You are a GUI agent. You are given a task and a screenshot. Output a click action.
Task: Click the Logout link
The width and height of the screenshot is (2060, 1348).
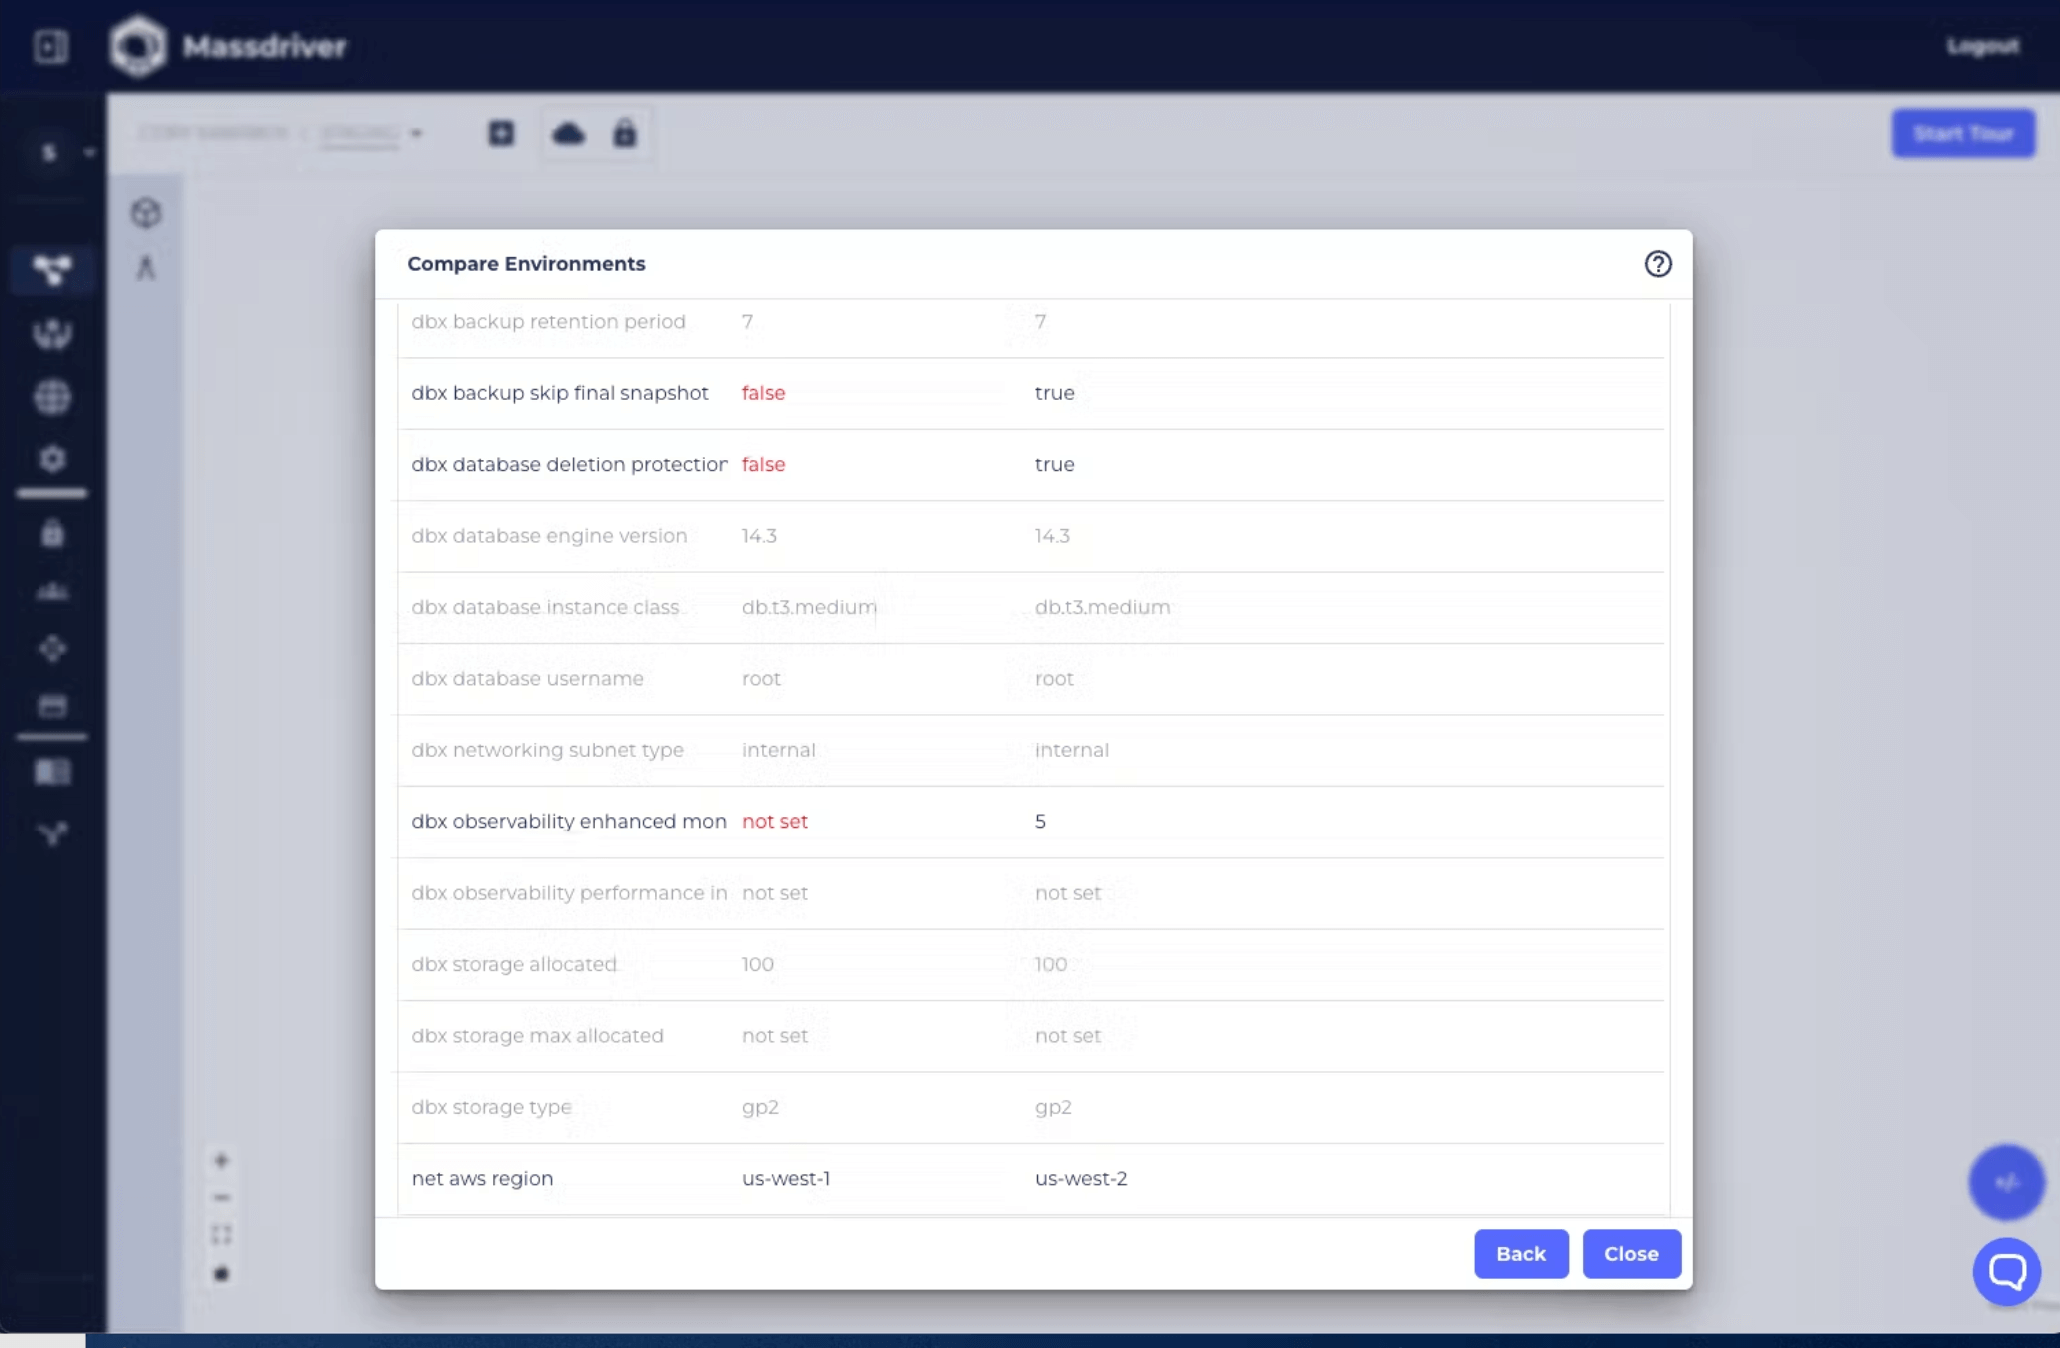click(1982, 46)
